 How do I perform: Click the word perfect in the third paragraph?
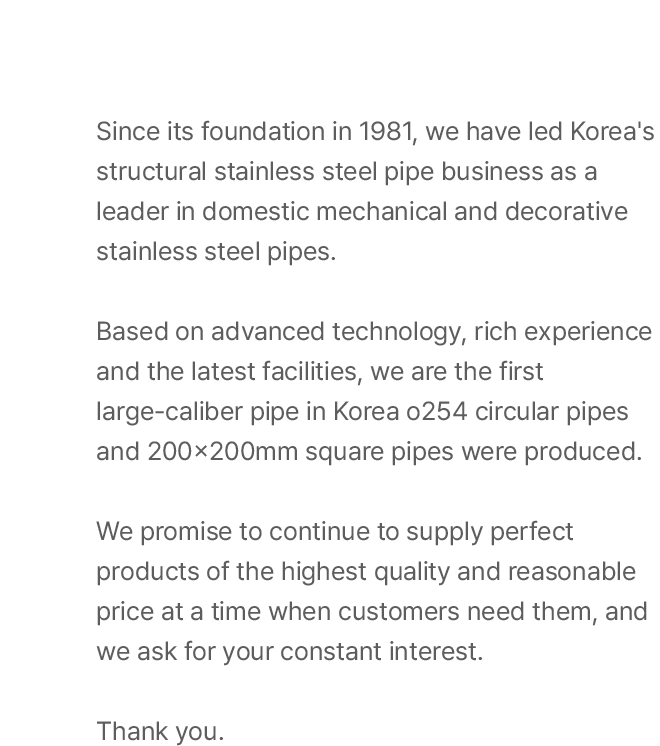point(532,532)
